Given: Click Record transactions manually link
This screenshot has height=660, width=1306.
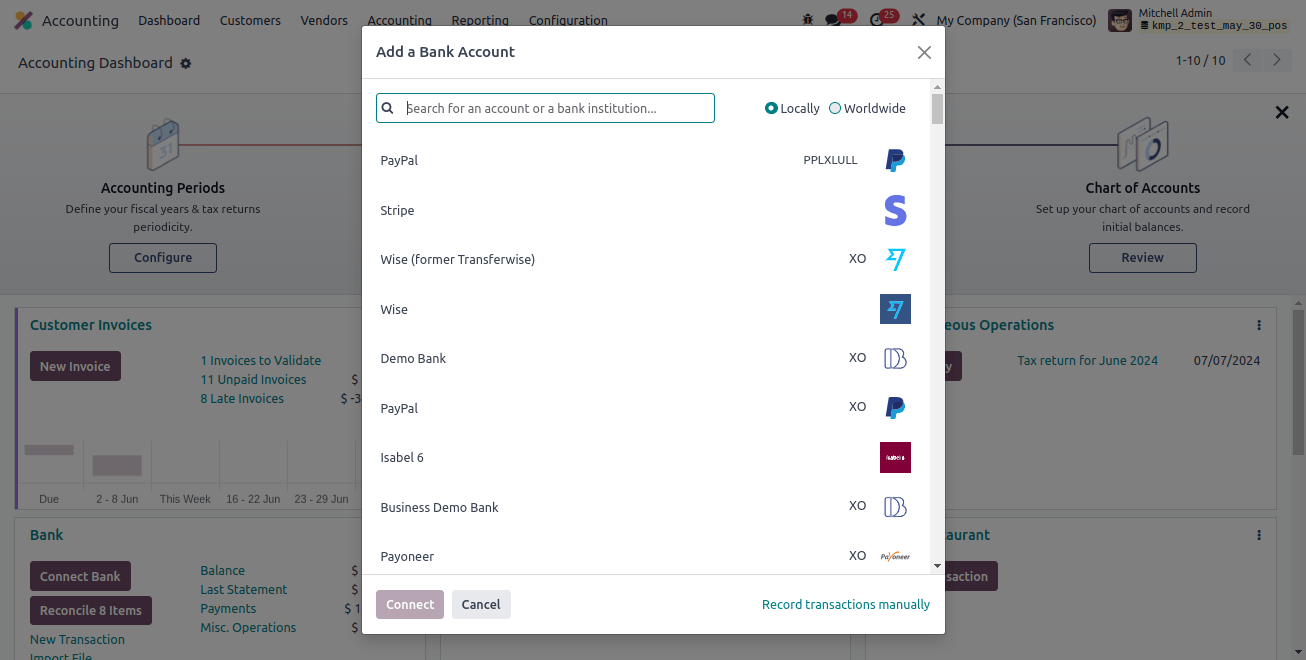Looking at the screenshot, I should coord(846,604).
